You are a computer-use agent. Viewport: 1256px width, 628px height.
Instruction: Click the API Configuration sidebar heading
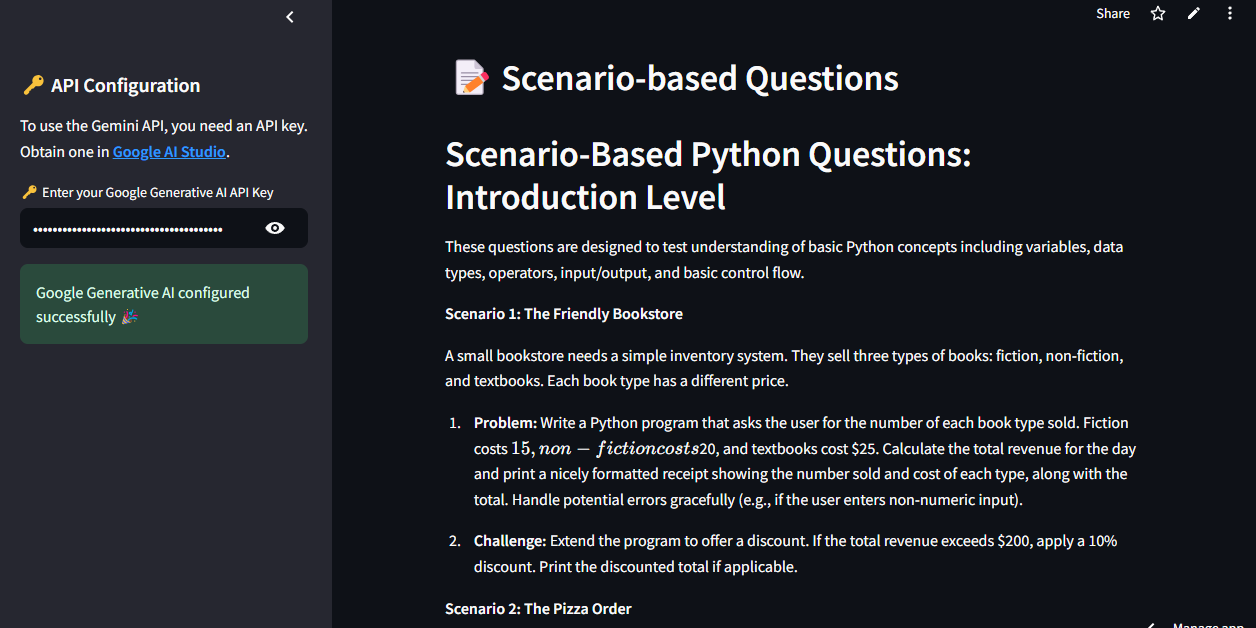click(125, 86)
